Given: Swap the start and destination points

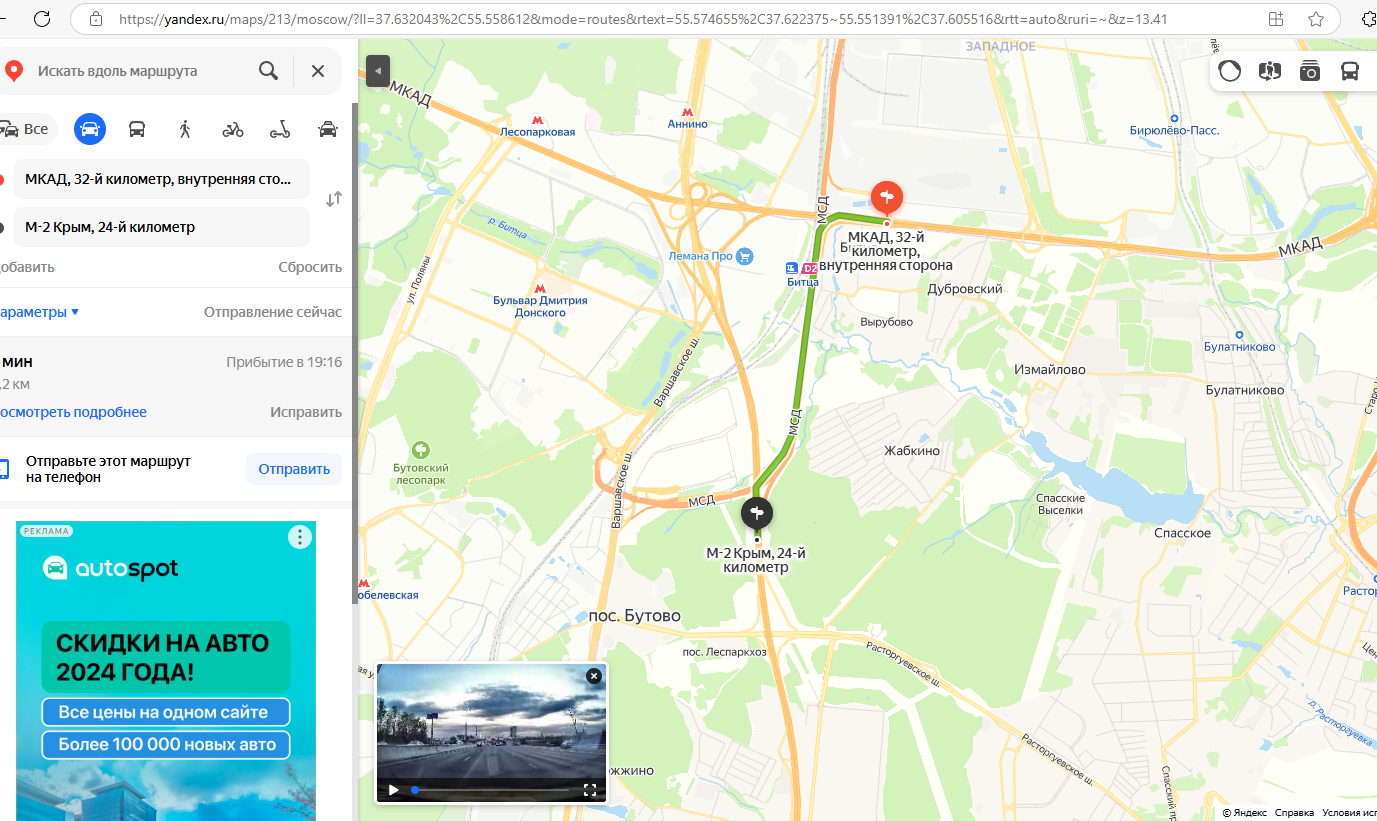Looking at the screenshot, I should point(334,199).
